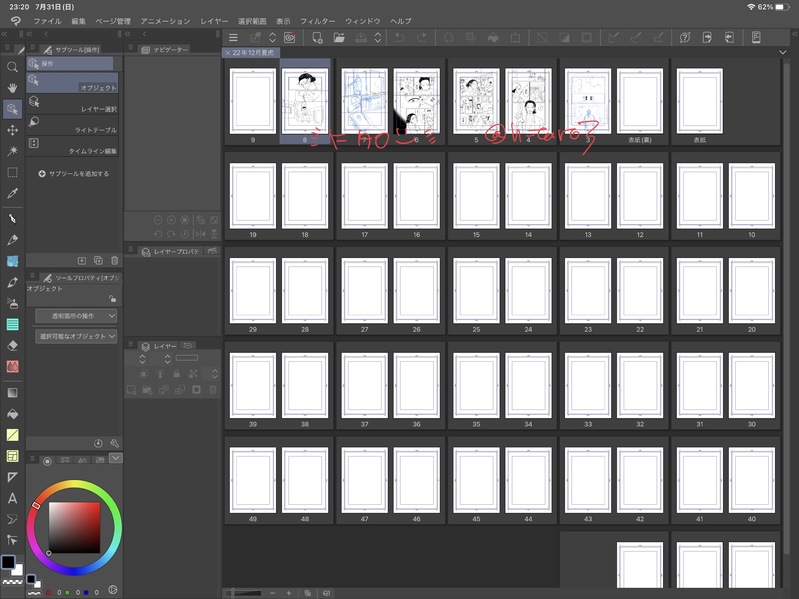799x599 pixels.
Task: Open blending mode stepper in Layer panel
Action: coord(142,359)
